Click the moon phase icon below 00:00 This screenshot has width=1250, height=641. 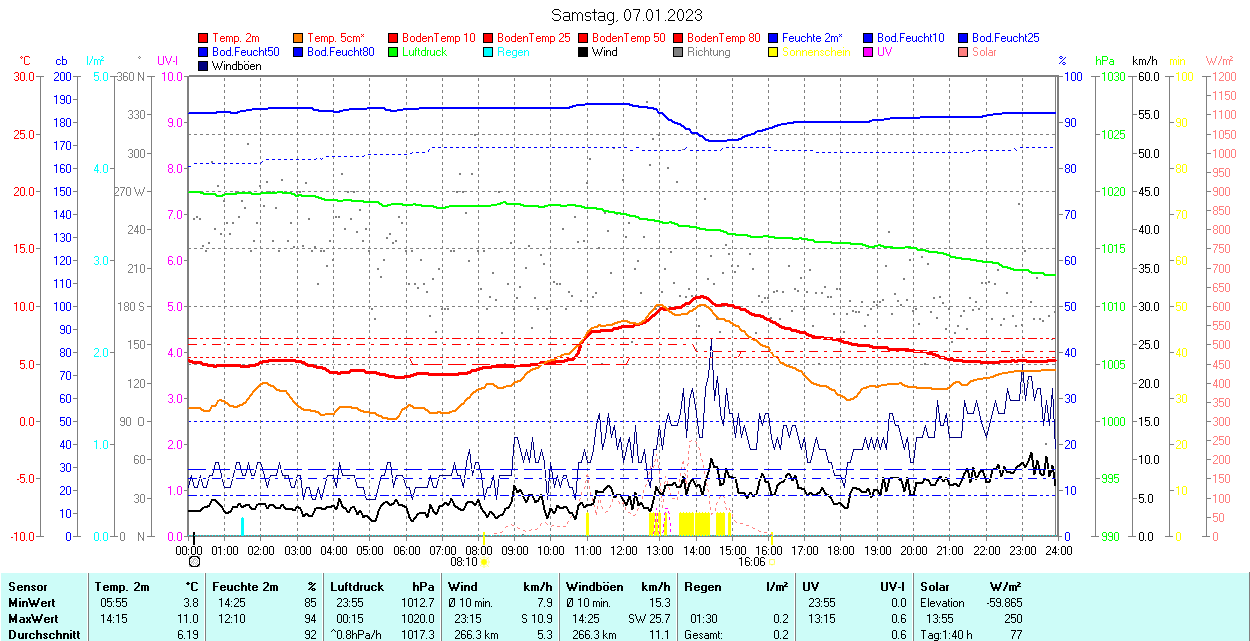[194, 562]
